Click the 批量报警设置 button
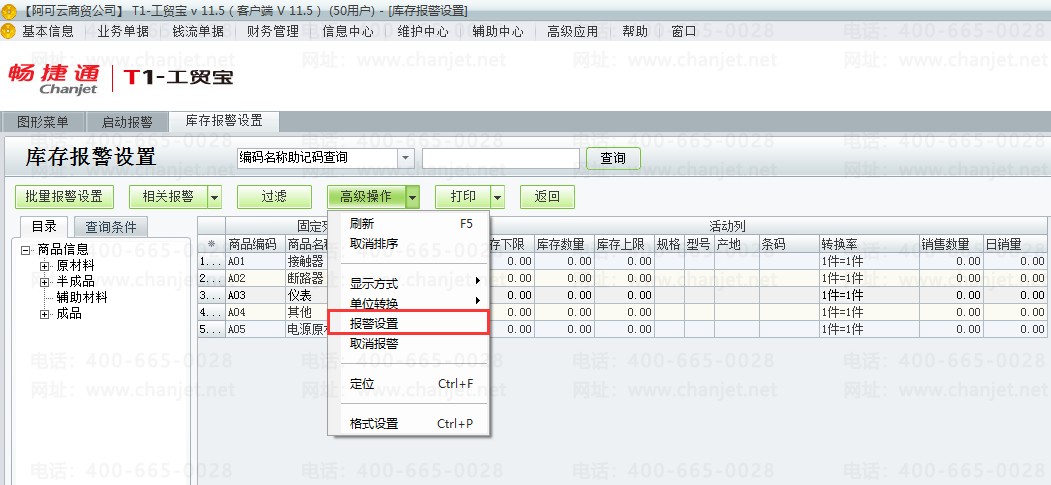1051x485 pixels. [64, 197]
